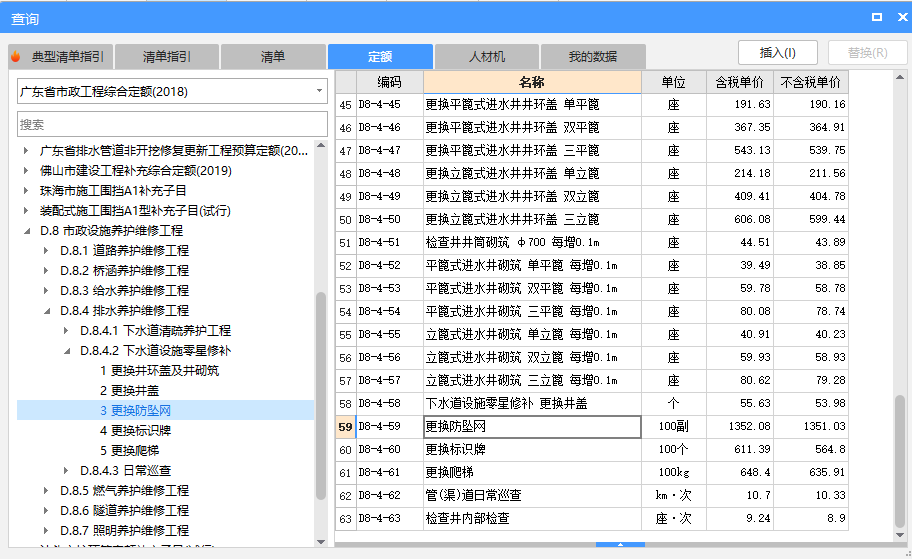The height and width of the screenshot is (559, 912).
Task: Select tree item 5 更换爬梯
Action: coord(130,450)
